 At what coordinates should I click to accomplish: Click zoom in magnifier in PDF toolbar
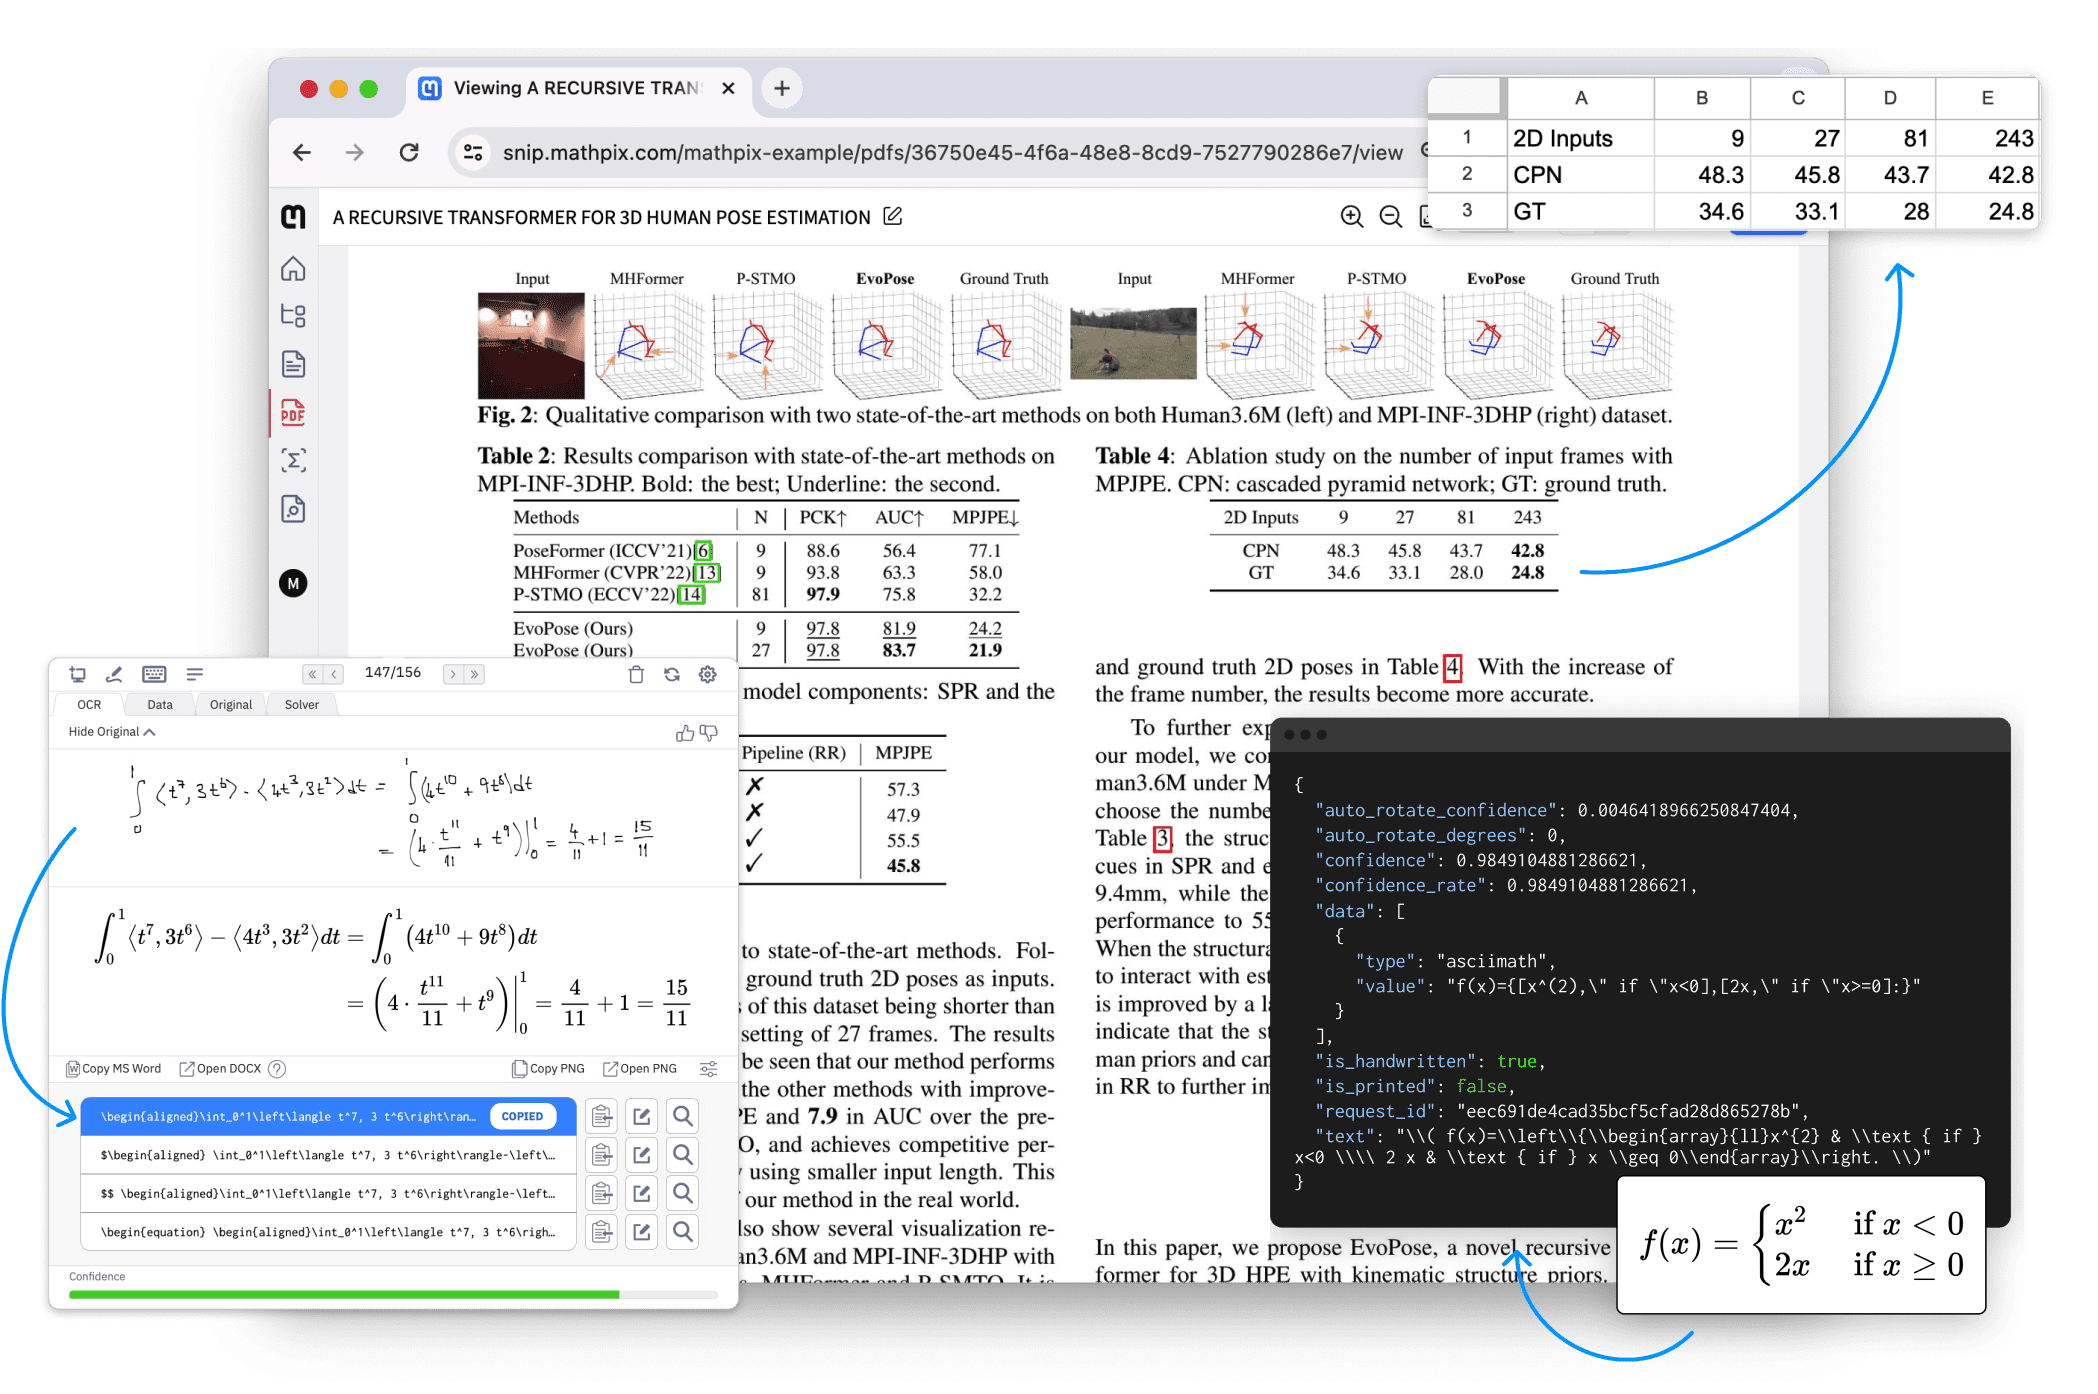tap(1351, 217)
